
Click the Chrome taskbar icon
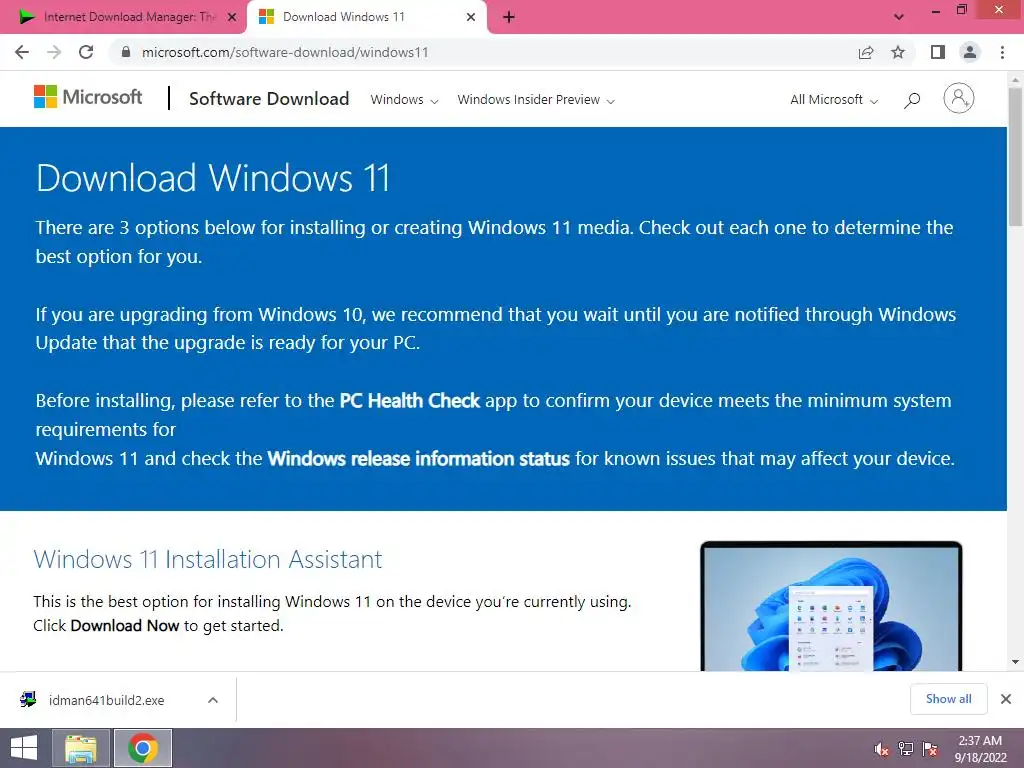(x=143, y=748)
